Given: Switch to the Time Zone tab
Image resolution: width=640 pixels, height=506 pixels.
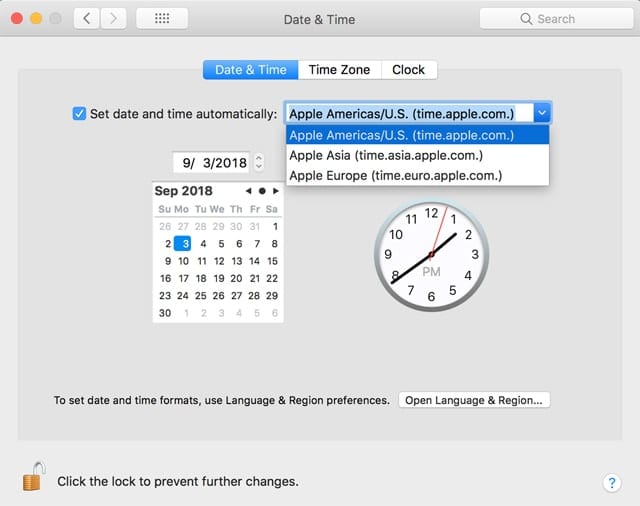Looking at the screenshot, I should (339, 70).
